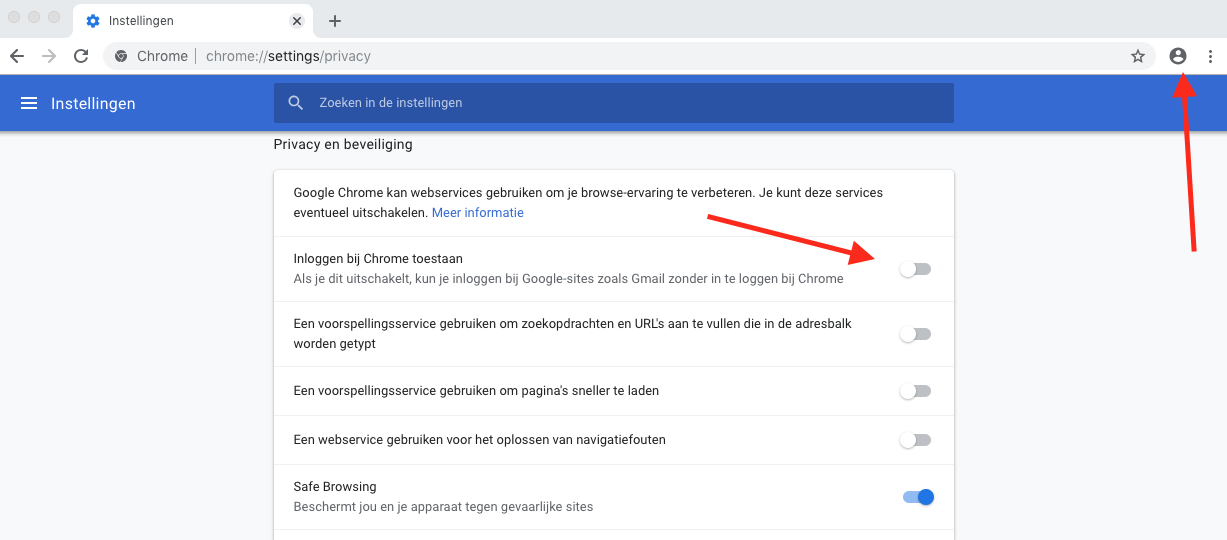Open a new tab with plus button
This screenshot has height=540, width=1227.
click(x=335, y=21)
